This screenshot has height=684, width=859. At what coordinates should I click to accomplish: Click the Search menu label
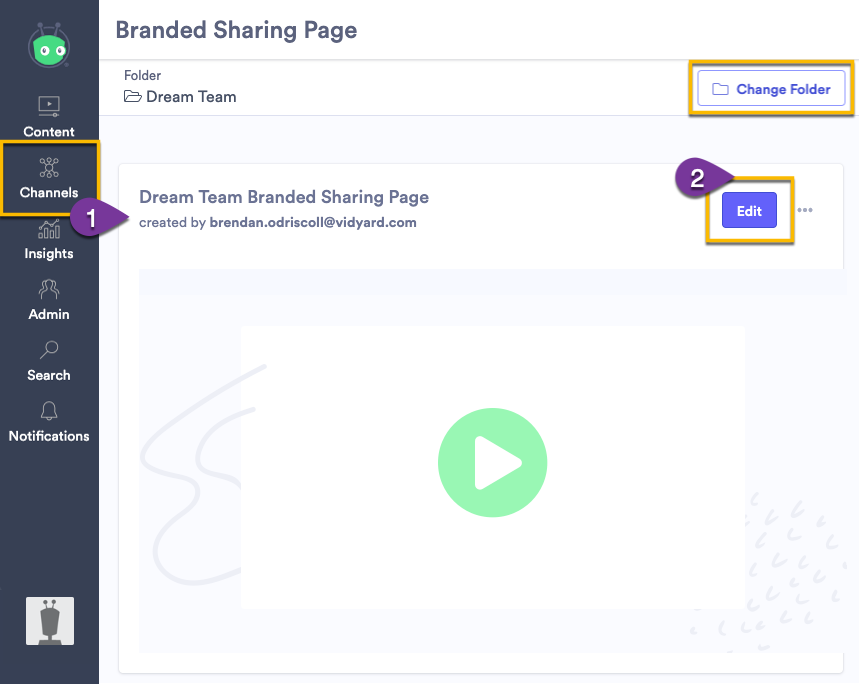point(49,375)
